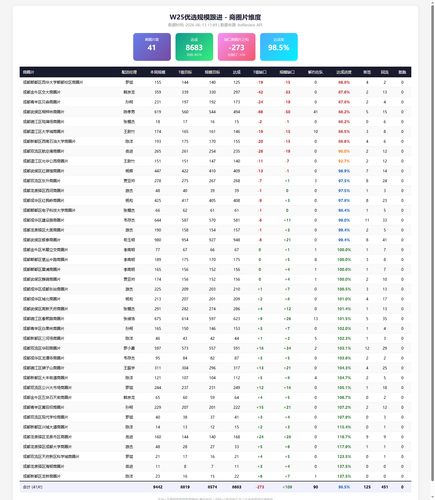This screenshot has width=435, height=500.
Task: Click the cell value "311"
Action: click(x=158, y=368)
